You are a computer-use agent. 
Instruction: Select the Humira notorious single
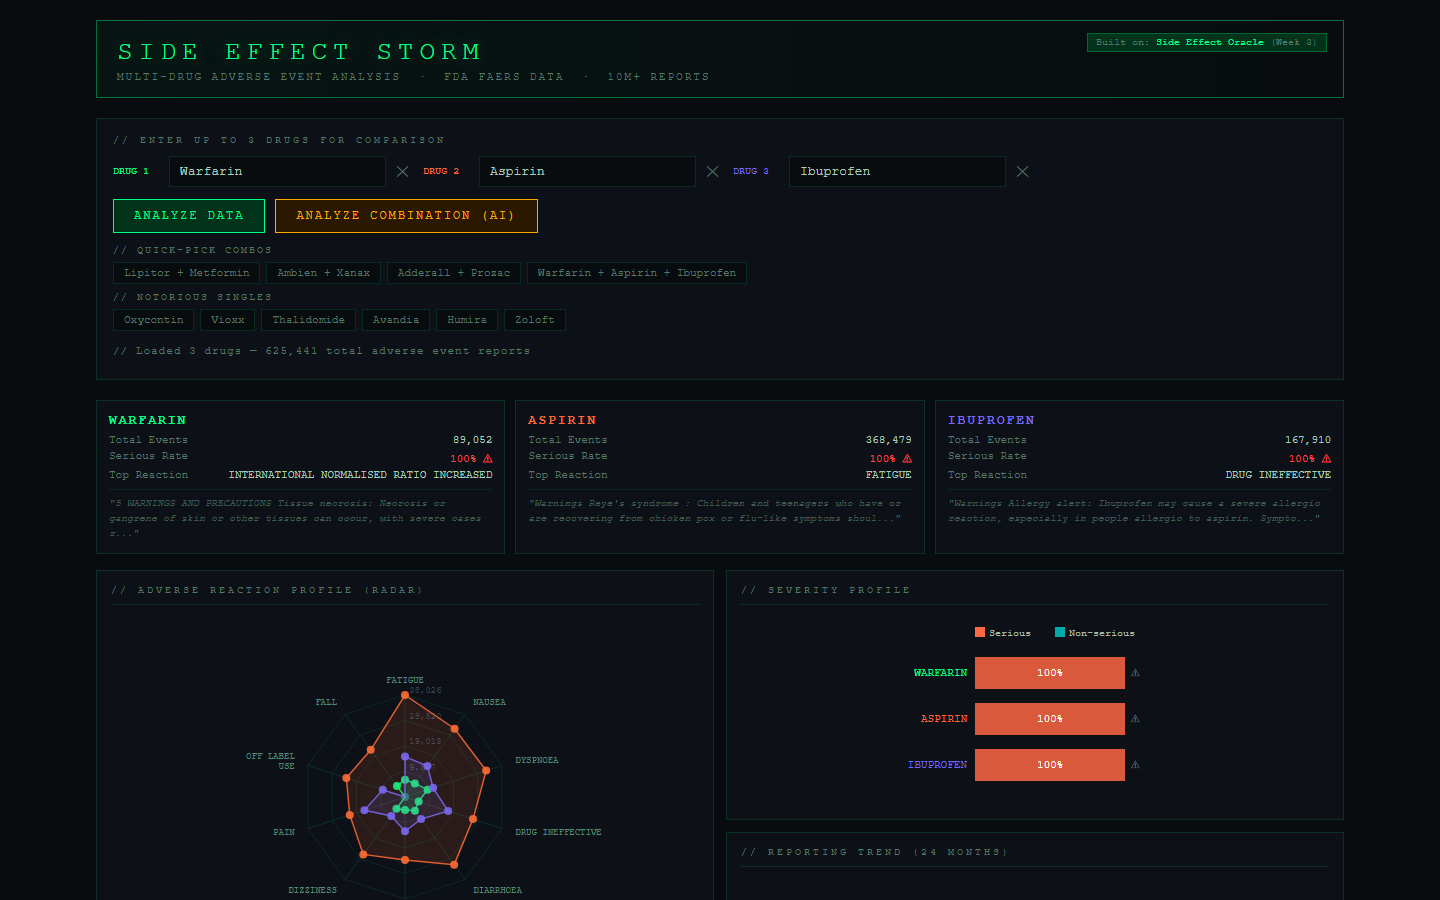coord(467,320)
